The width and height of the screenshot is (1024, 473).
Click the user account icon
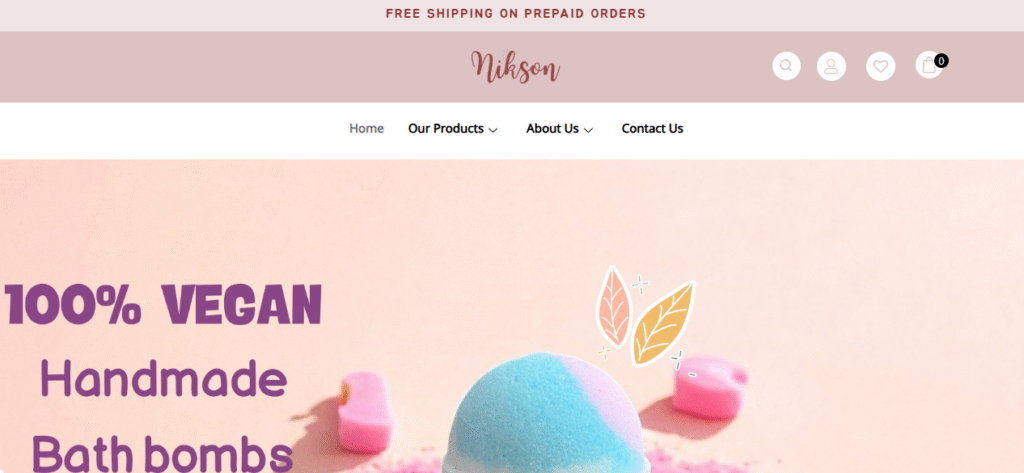click(831, 66)
